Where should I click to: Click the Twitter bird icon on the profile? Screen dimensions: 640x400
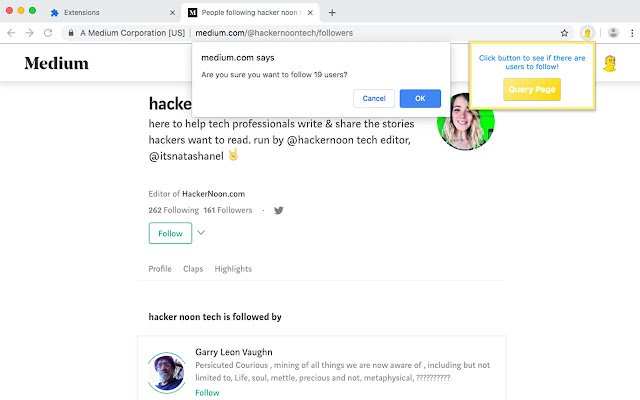click(279, 210)
